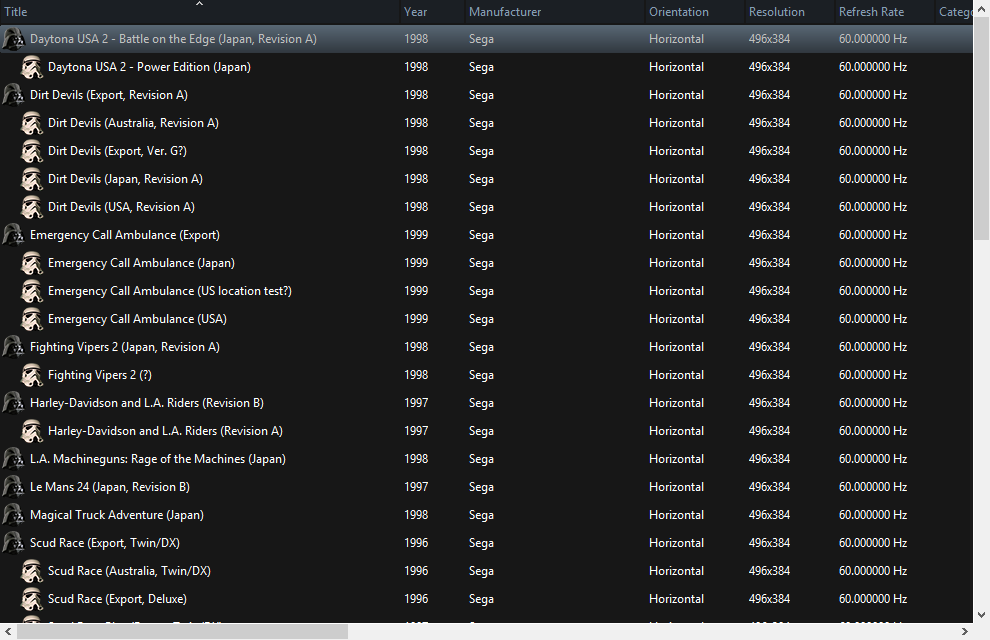The image size is (990, 640).
Task: Click stormtrooper icon for Fighting Vipers 2 (?)
Action: 31,375
